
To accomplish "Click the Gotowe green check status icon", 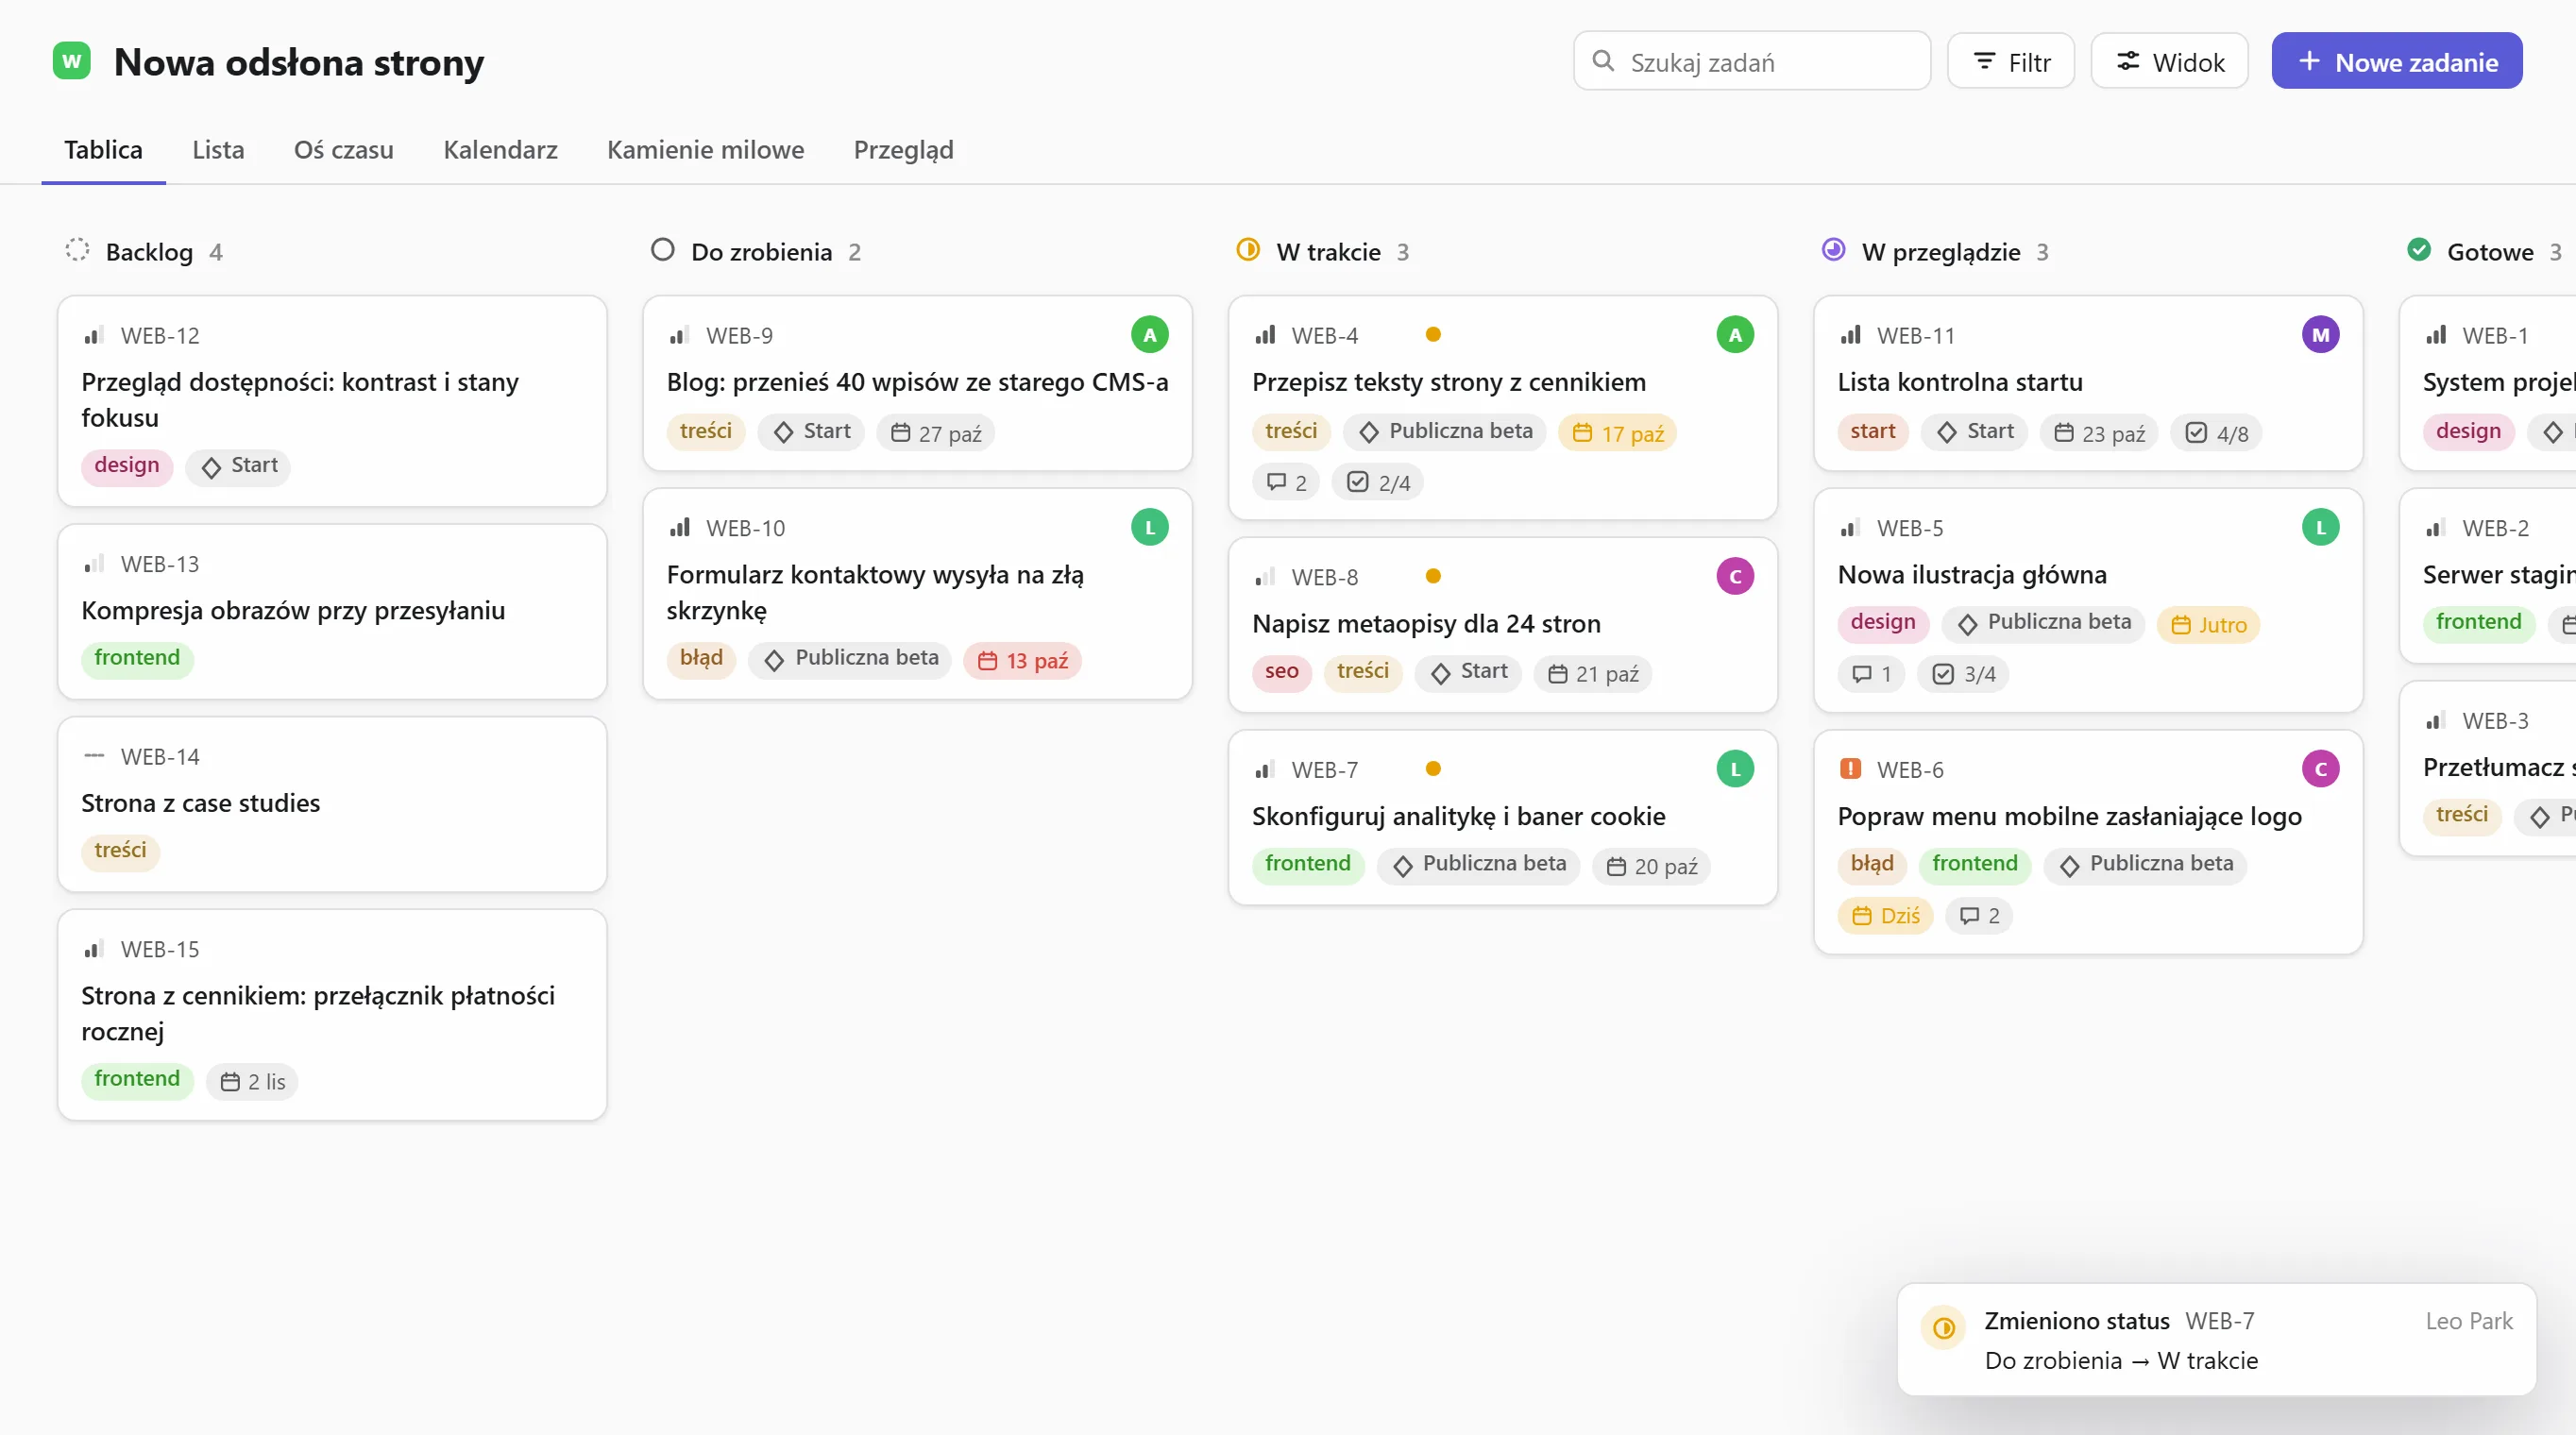I will [2418, 250].
